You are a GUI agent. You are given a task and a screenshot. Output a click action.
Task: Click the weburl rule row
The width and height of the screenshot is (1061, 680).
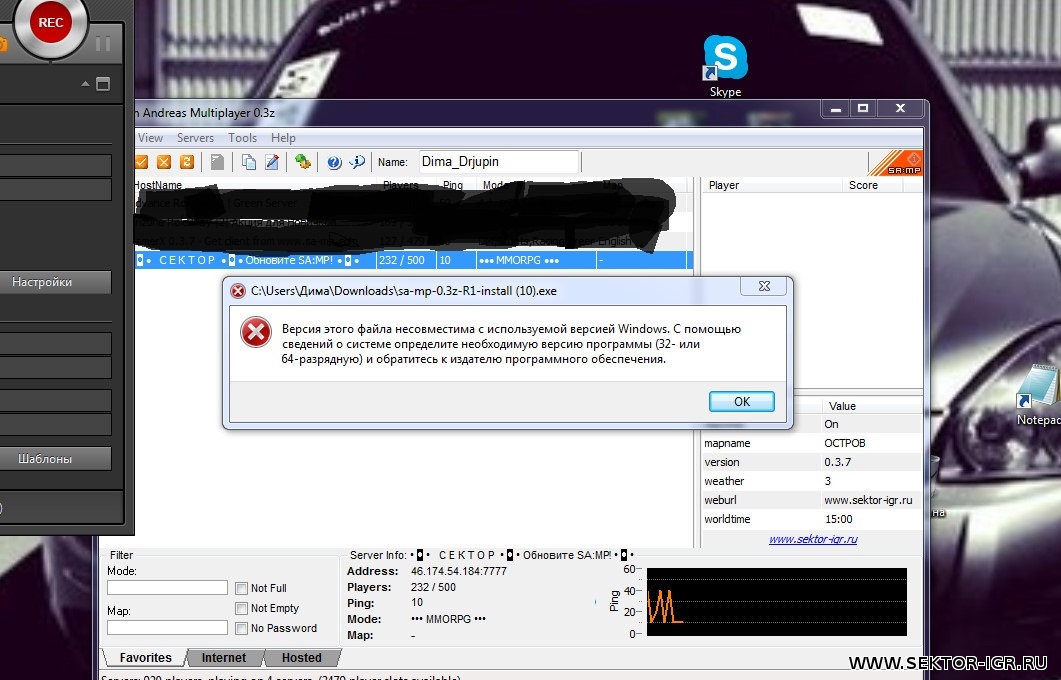812,500
